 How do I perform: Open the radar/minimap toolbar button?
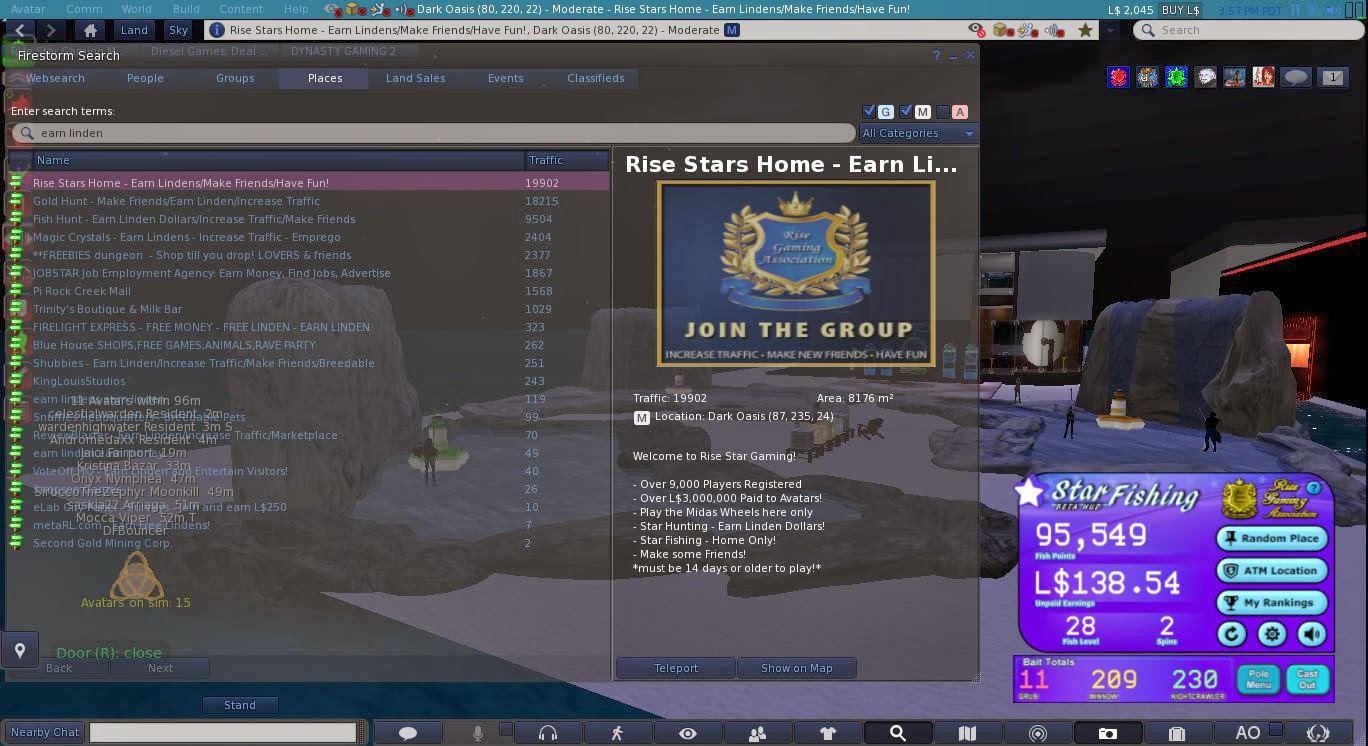[1037, 733]
